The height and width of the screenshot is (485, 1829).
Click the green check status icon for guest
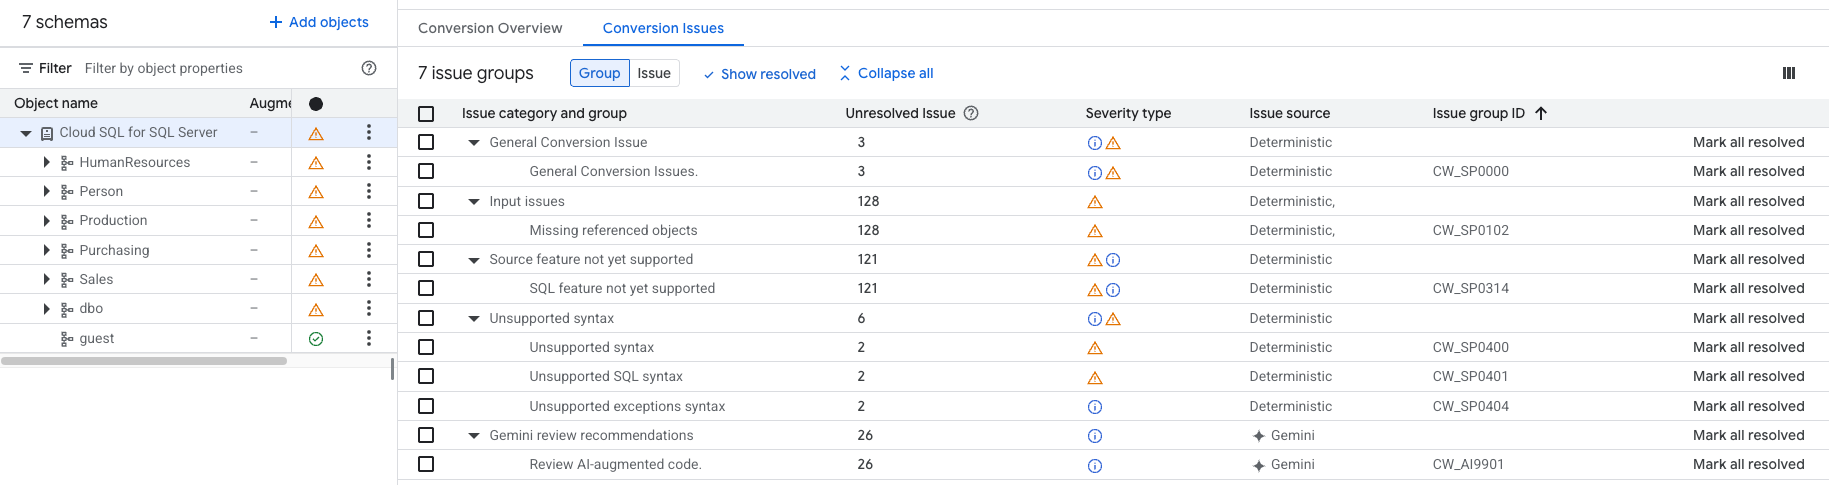(x=316, y=339)
